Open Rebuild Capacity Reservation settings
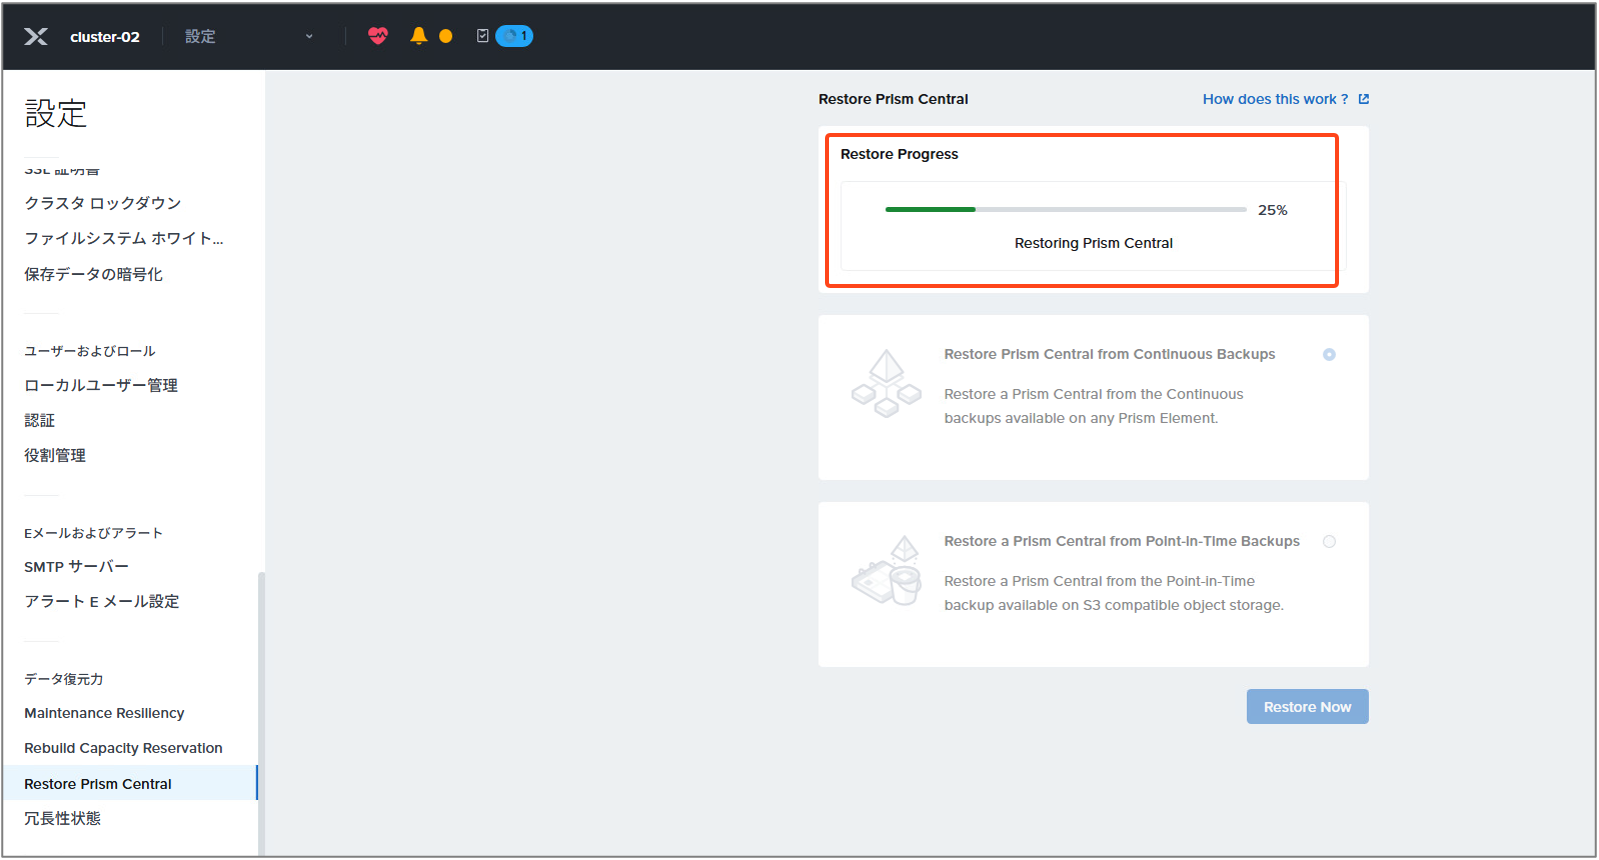 pos(123,748)
